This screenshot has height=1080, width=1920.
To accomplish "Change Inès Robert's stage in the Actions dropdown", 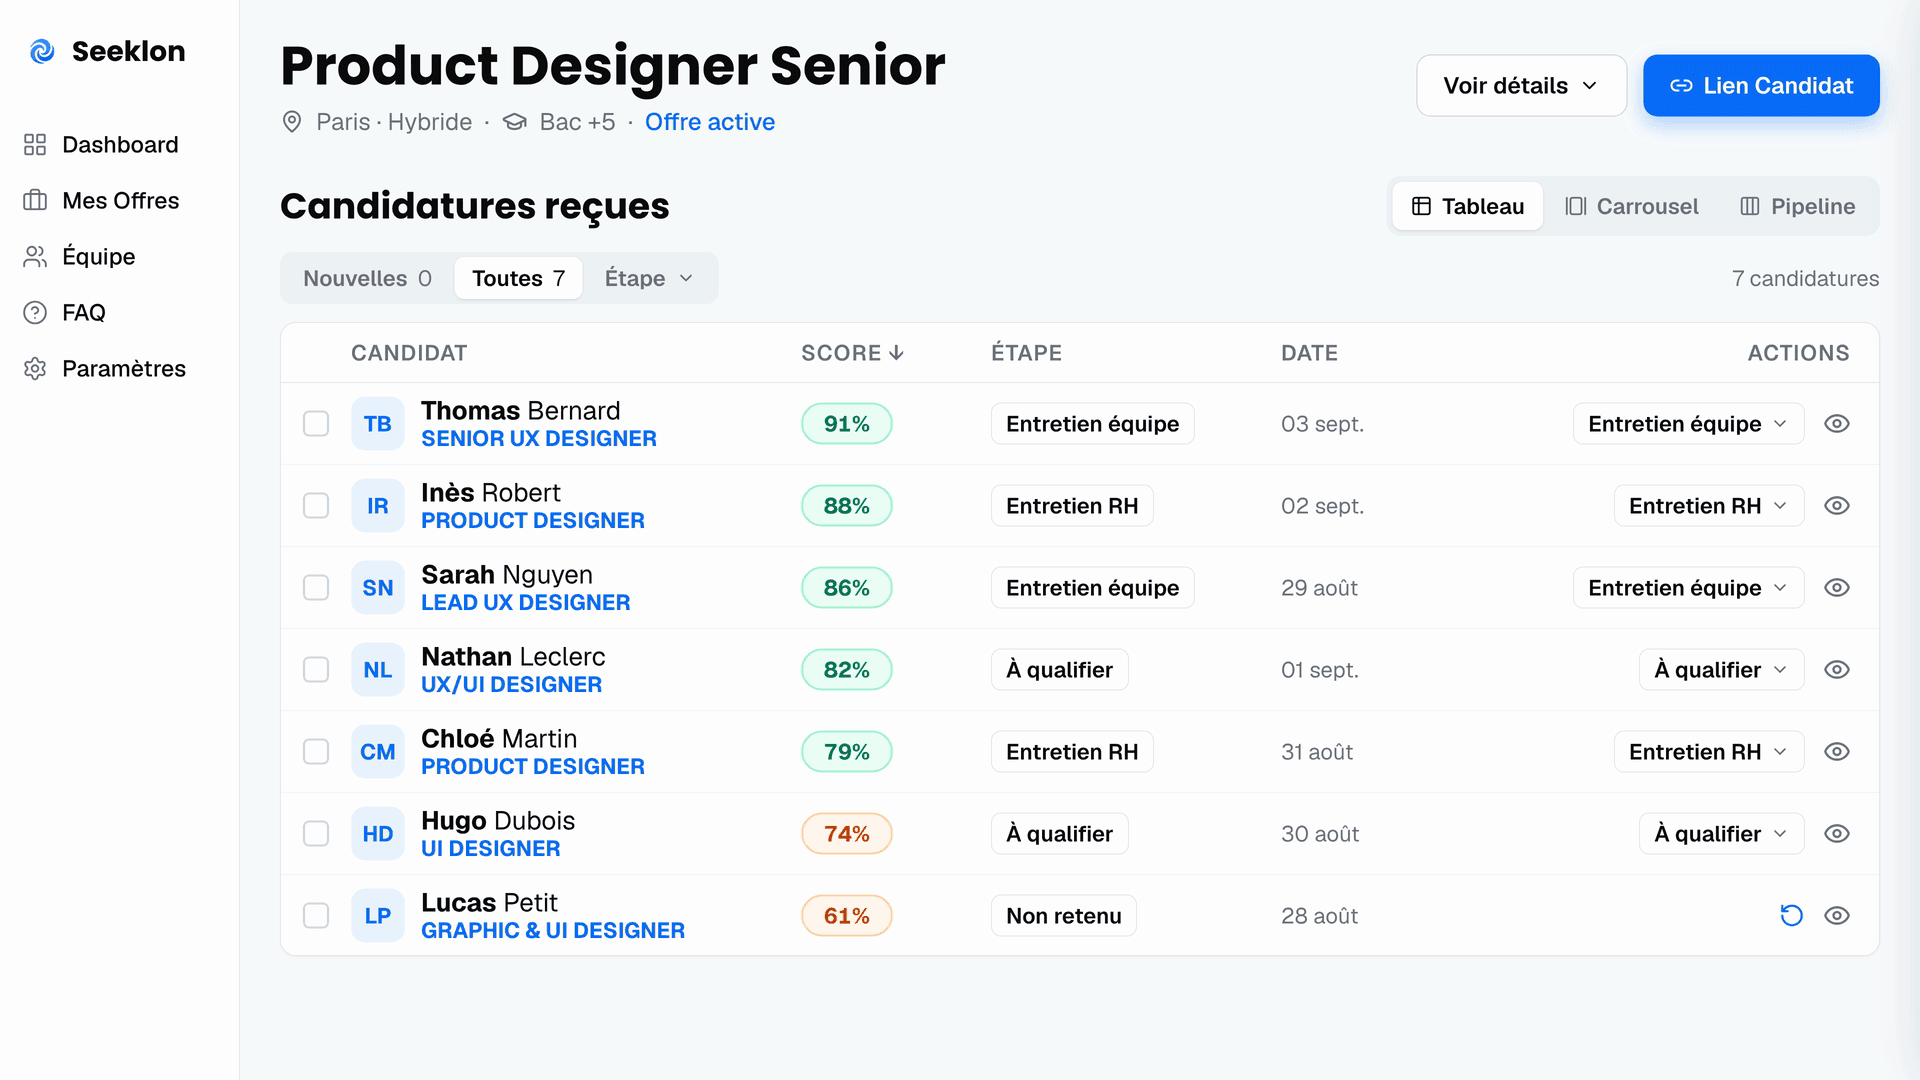I will (x=1709, y=506).
